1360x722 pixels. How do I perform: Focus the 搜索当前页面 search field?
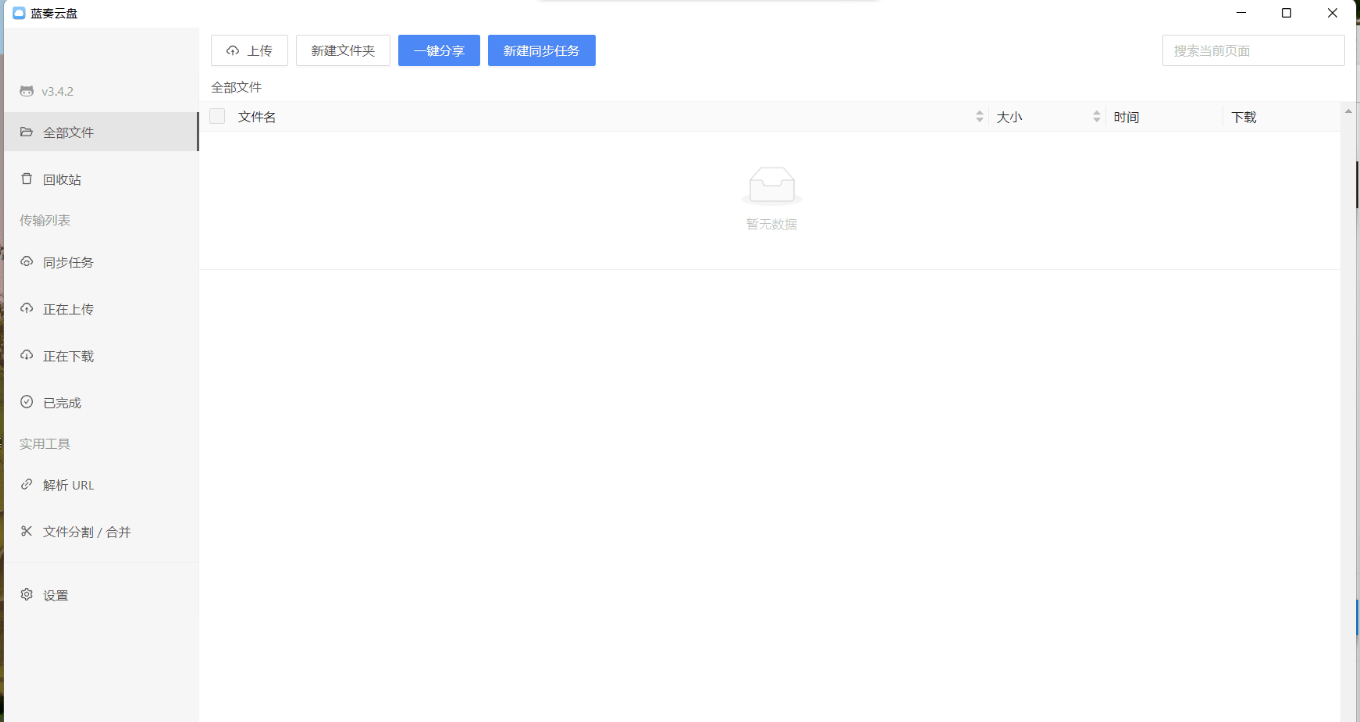[x=1252, y=51]
